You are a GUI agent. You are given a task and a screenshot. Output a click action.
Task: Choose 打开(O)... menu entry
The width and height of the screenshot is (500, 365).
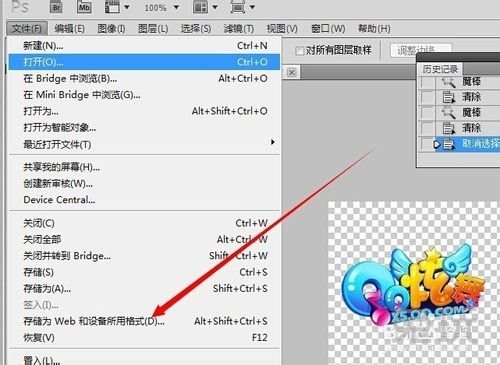[144, 62]
